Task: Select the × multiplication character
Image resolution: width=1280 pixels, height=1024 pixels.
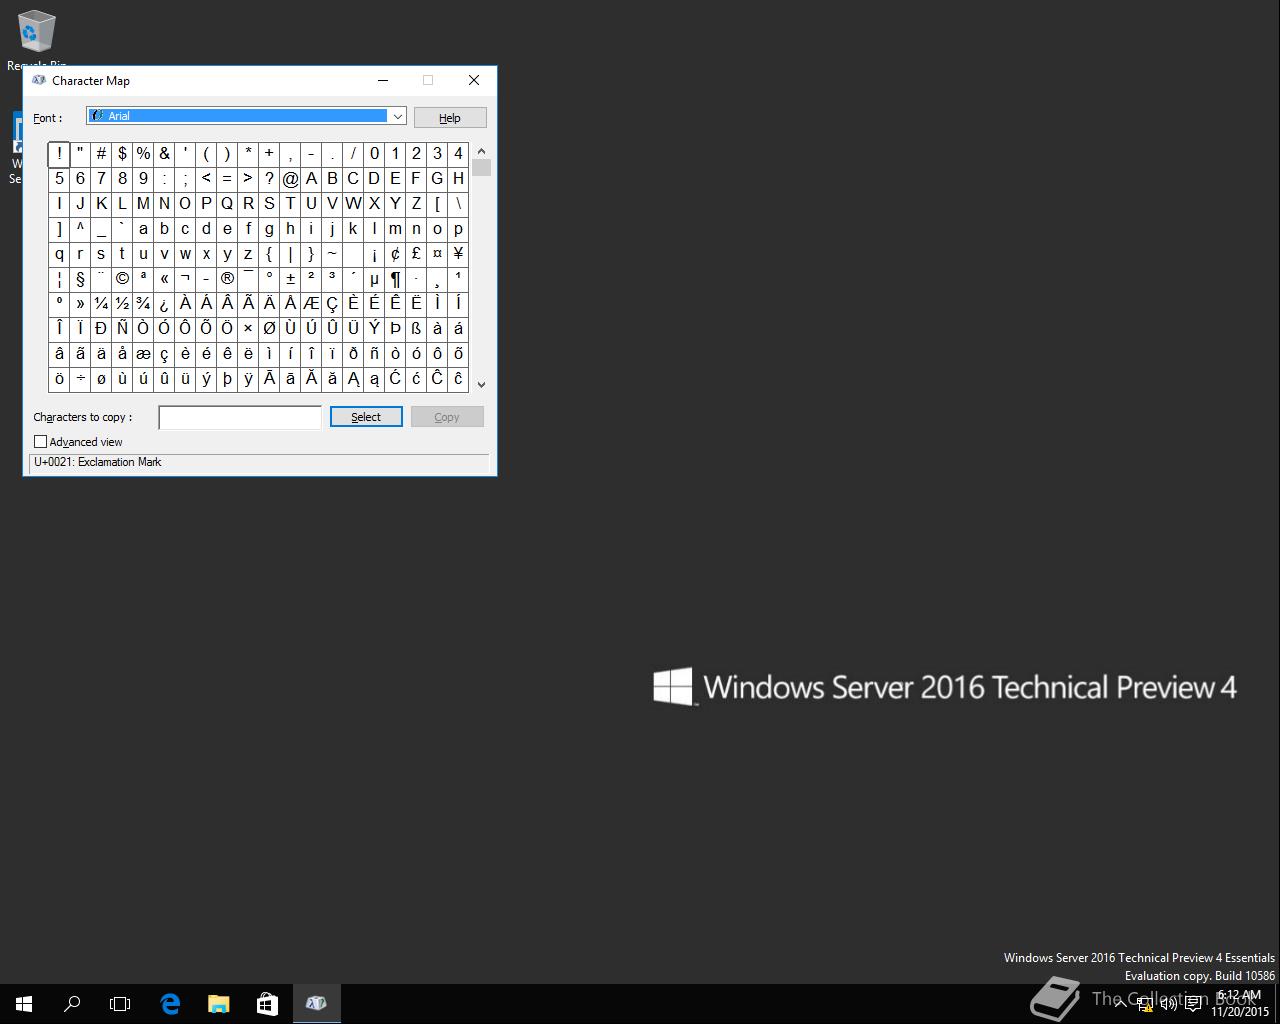Action: coord(248,328)
